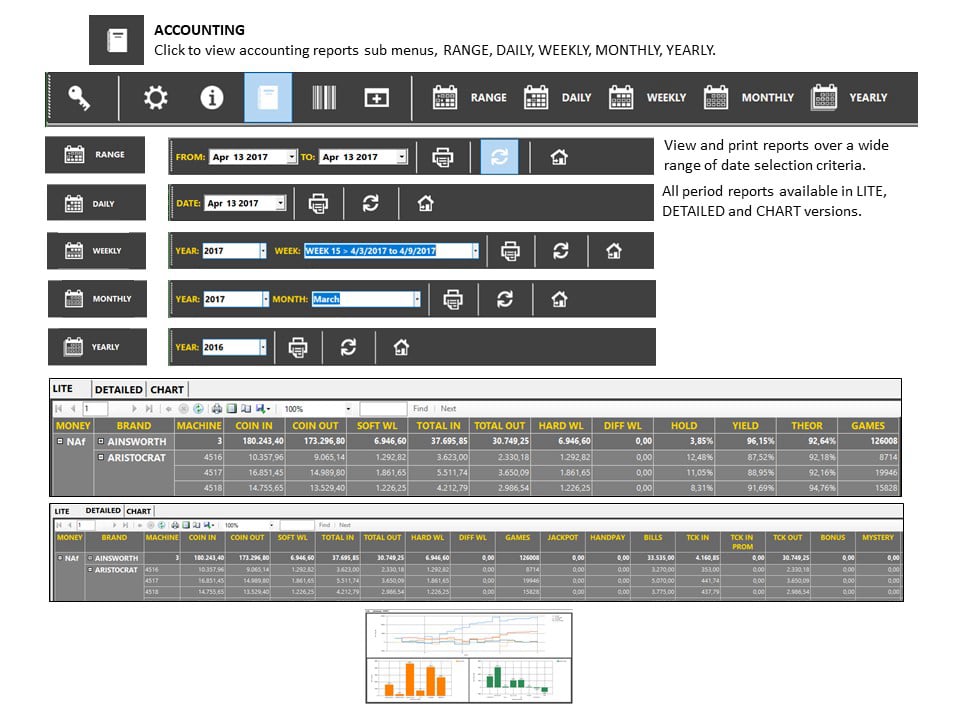Click the key icon in main toolbar
The width and height of the screenshot is (960, 720).
pos(79,97)
